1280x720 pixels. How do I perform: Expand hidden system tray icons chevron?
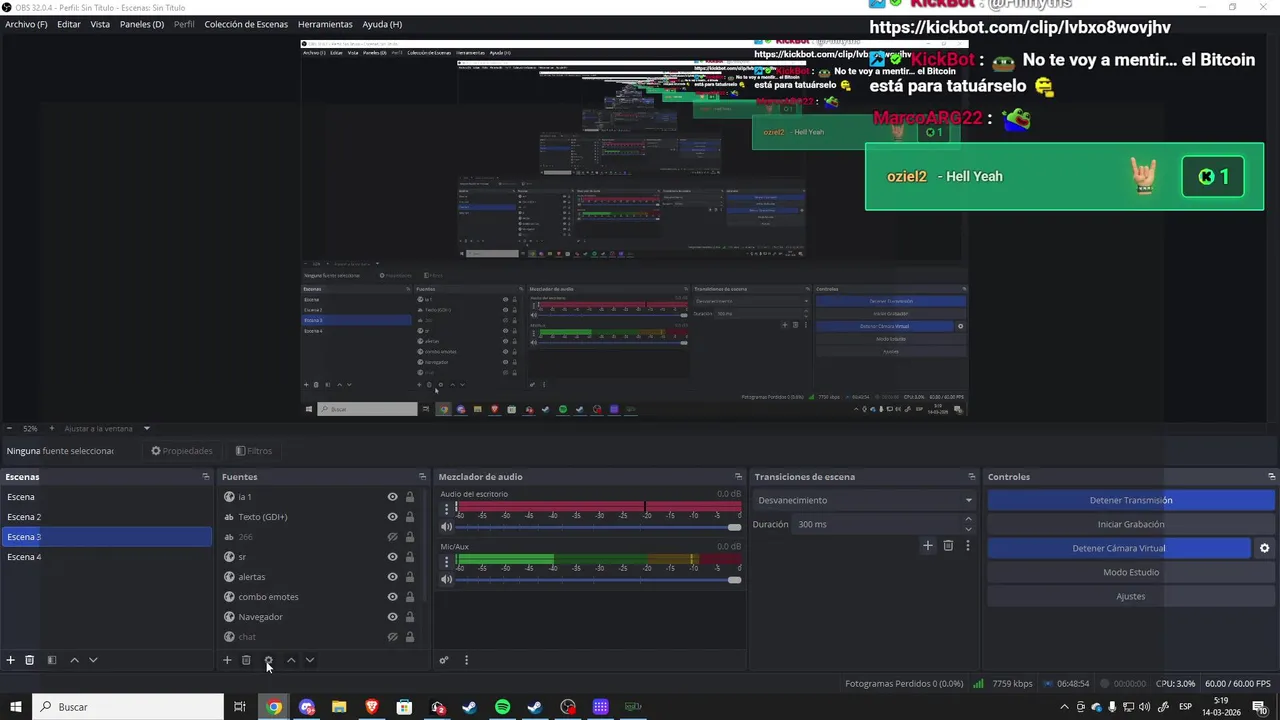click(x=1064, y=707)
